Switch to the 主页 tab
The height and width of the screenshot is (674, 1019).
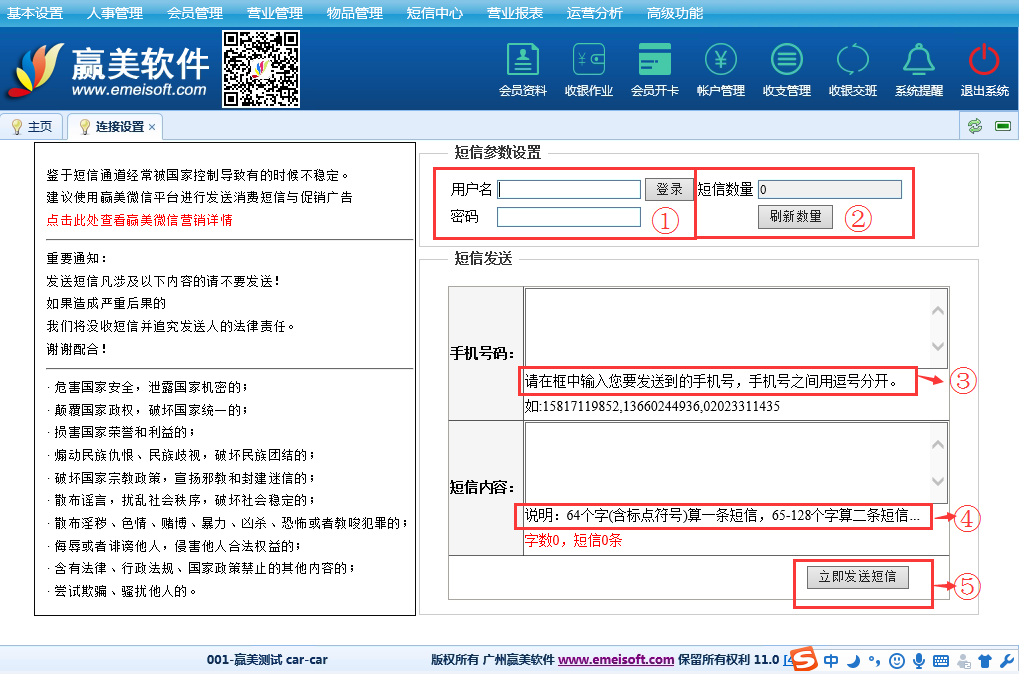pyautogui.click(x=32, y=127)
